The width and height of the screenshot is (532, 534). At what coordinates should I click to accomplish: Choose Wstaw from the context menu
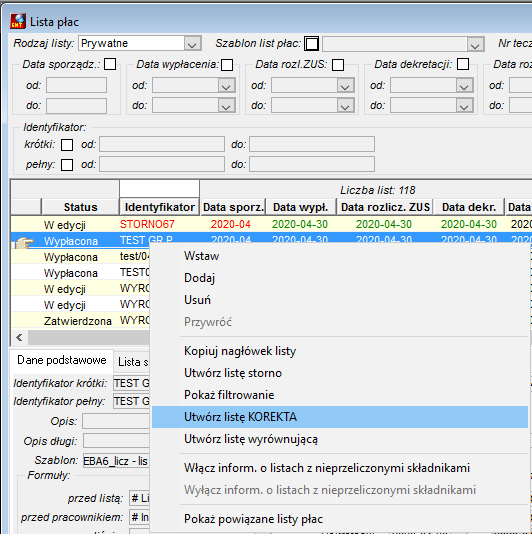tap(340, 256)
